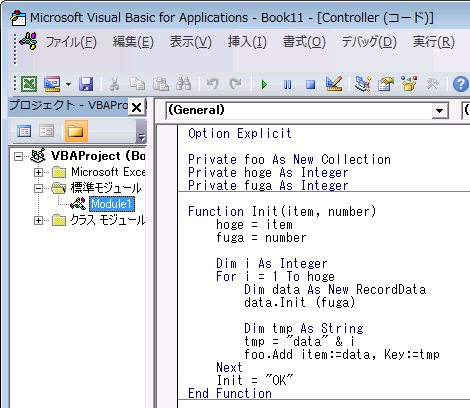
Task: Click the Undo arrow icon
Action: (212, 84)
